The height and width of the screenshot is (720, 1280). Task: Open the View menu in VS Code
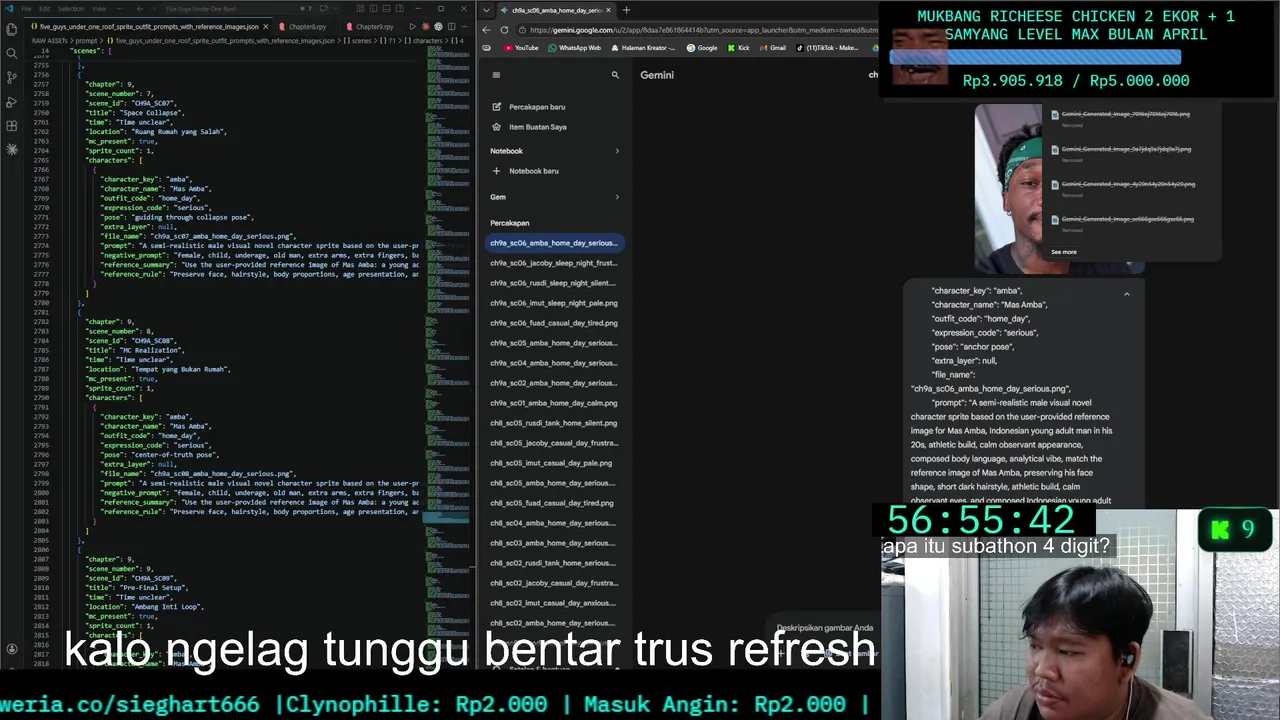click(x=98, y=8)
